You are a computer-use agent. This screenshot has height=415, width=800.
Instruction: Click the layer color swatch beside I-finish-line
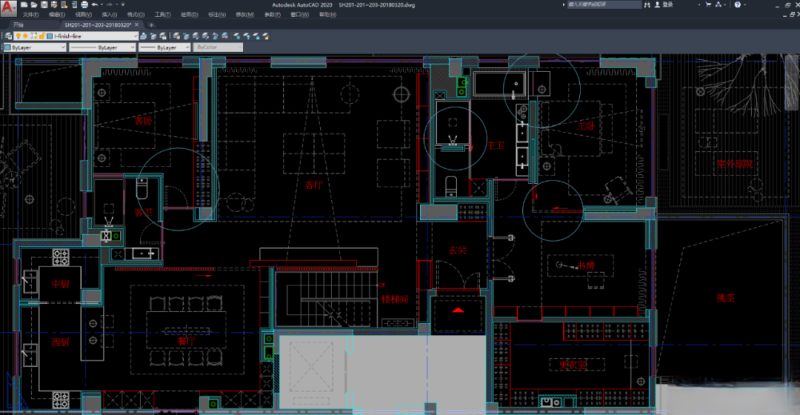46,35
